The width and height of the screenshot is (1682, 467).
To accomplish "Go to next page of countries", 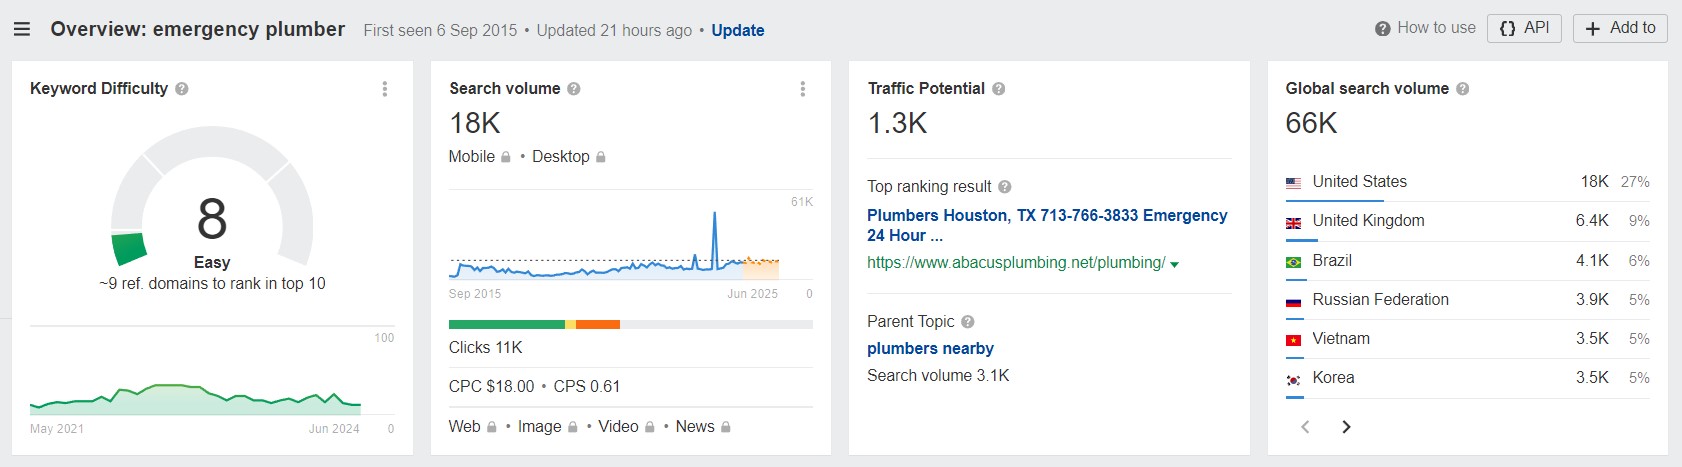I will tap(1346, 427).
